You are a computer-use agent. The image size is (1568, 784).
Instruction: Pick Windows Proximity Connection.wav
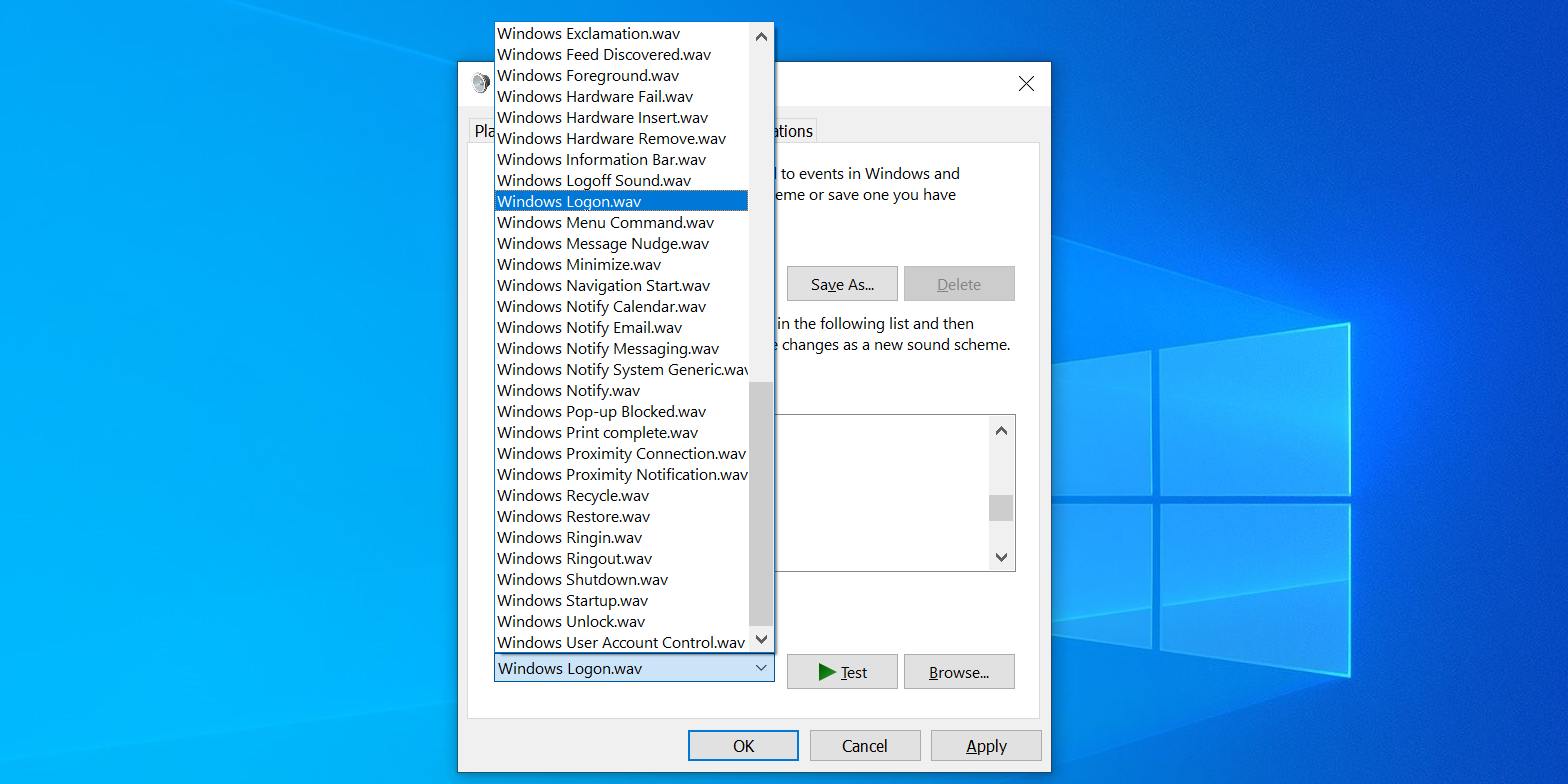tap(622, 454)
